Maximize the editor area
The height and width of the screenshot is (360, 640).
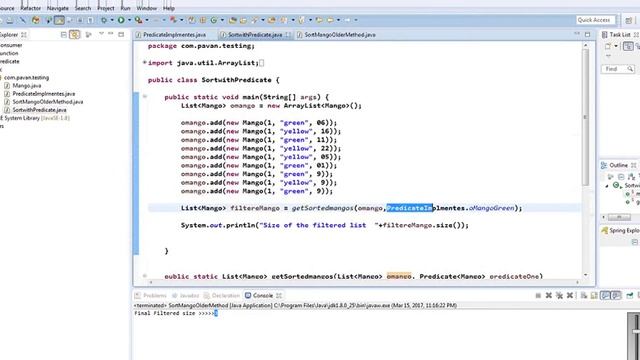click(x=587, y=34)
